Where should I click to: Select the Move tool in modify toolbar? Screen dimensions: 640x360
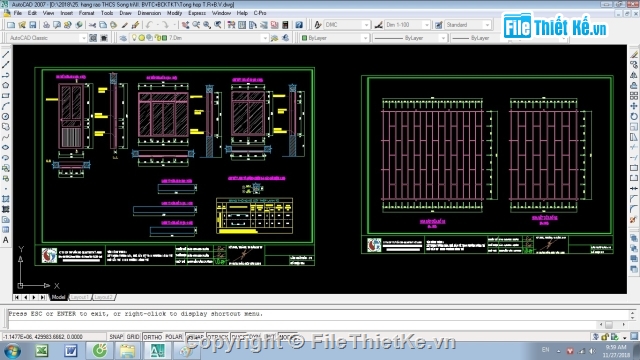pyautogui.click(x=633, y=106)
